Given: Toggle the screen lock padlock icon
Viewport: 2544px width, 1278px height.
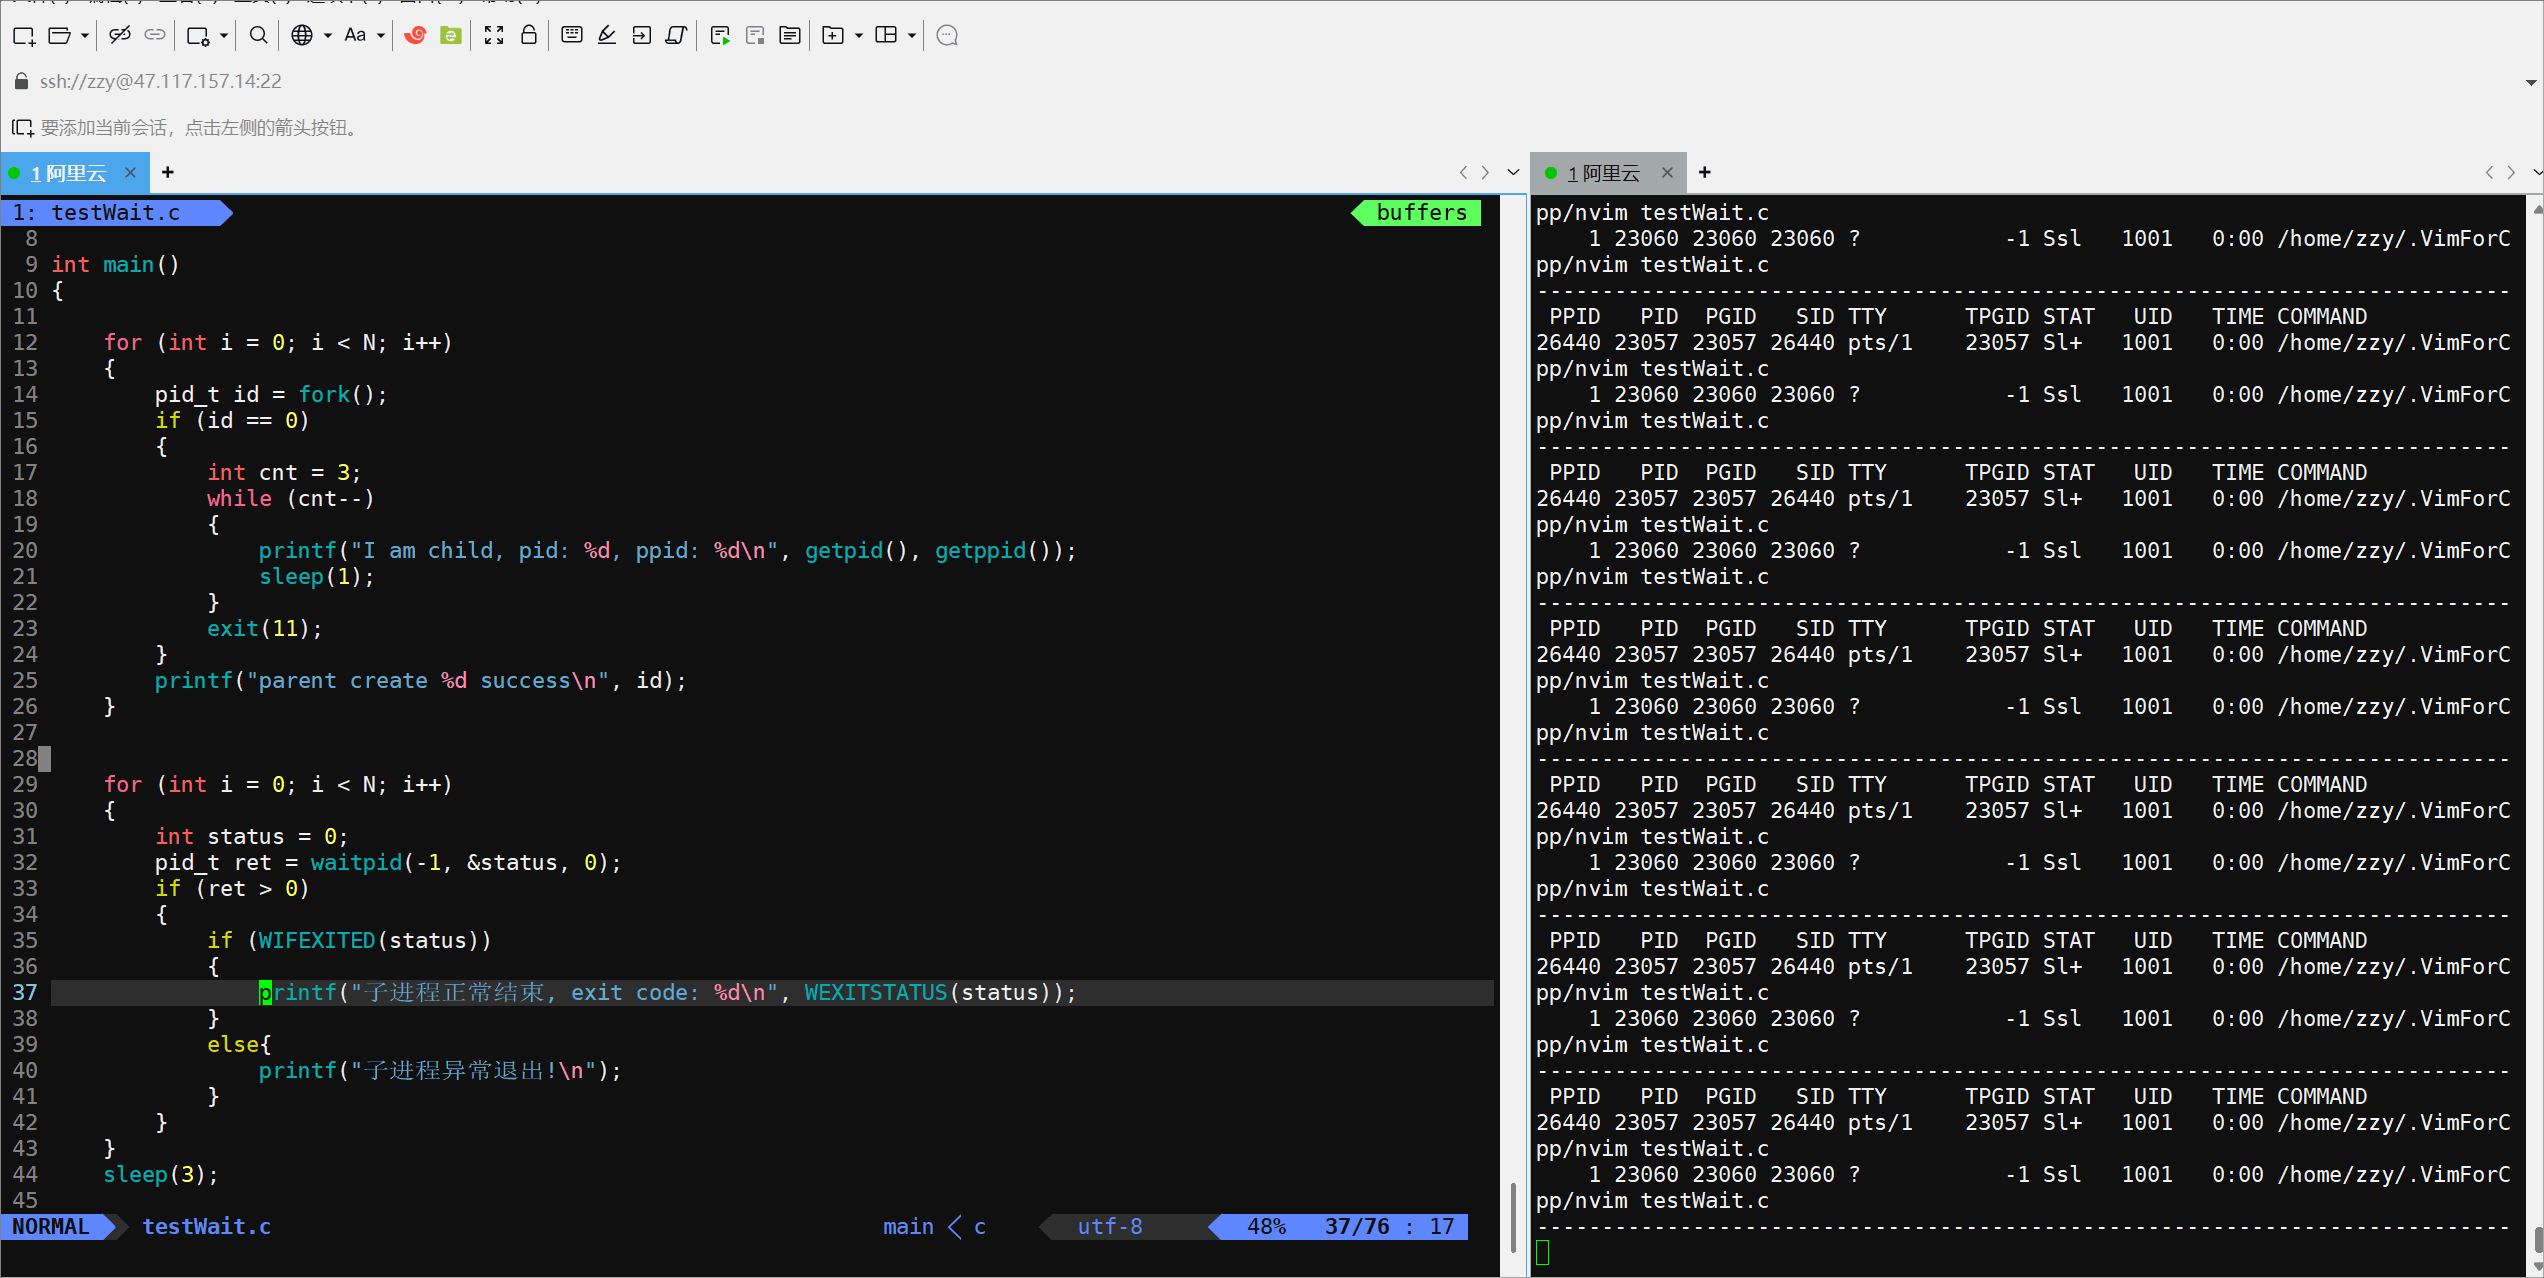Looking at the screenshot, I should coord(529,36).
